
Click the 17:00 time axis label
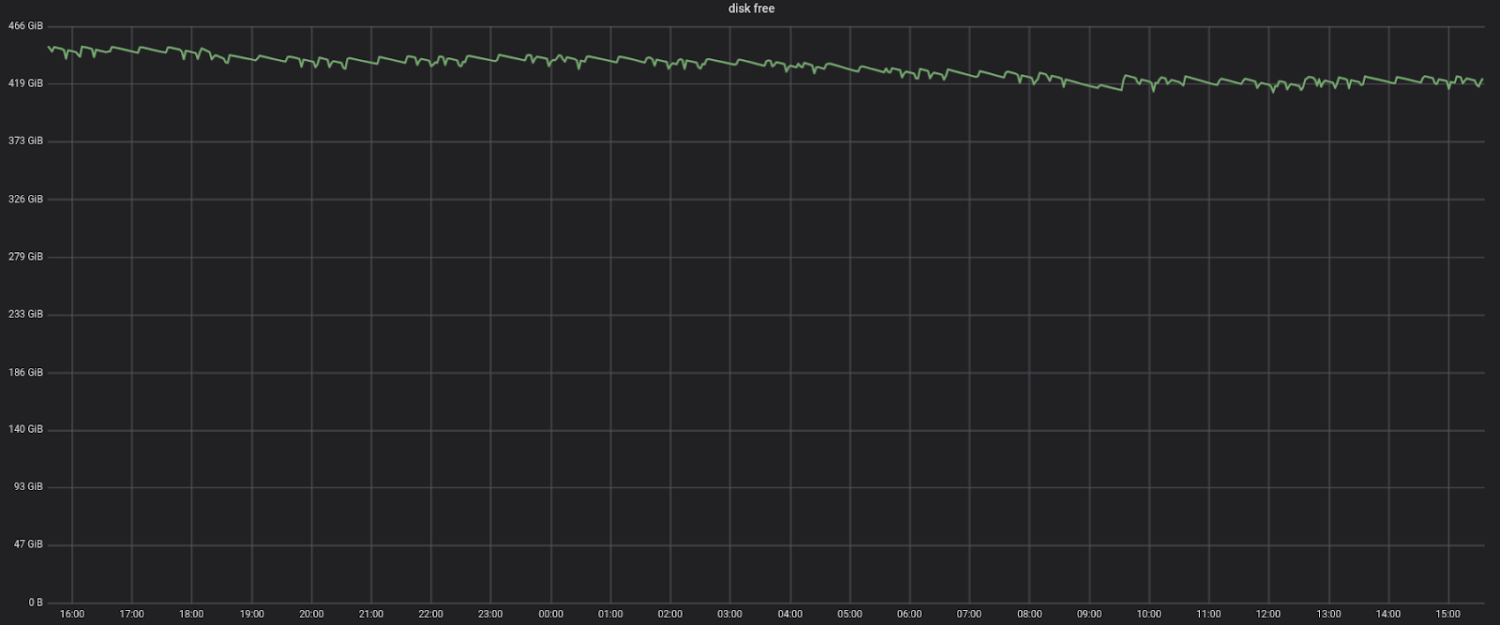click(x=132, y=614)
